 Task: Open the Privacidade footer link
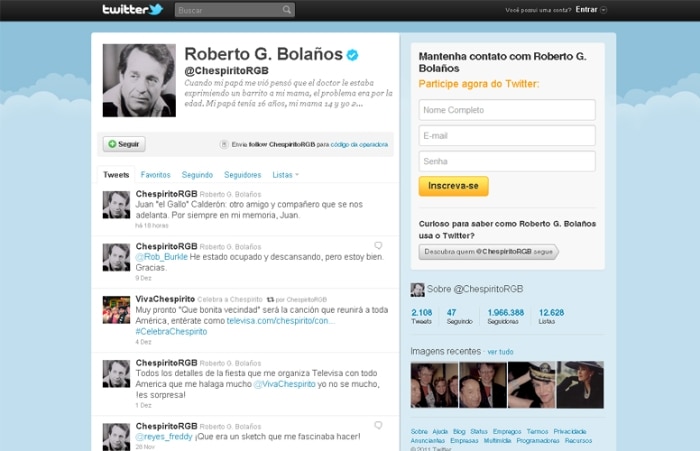[570, 431]
